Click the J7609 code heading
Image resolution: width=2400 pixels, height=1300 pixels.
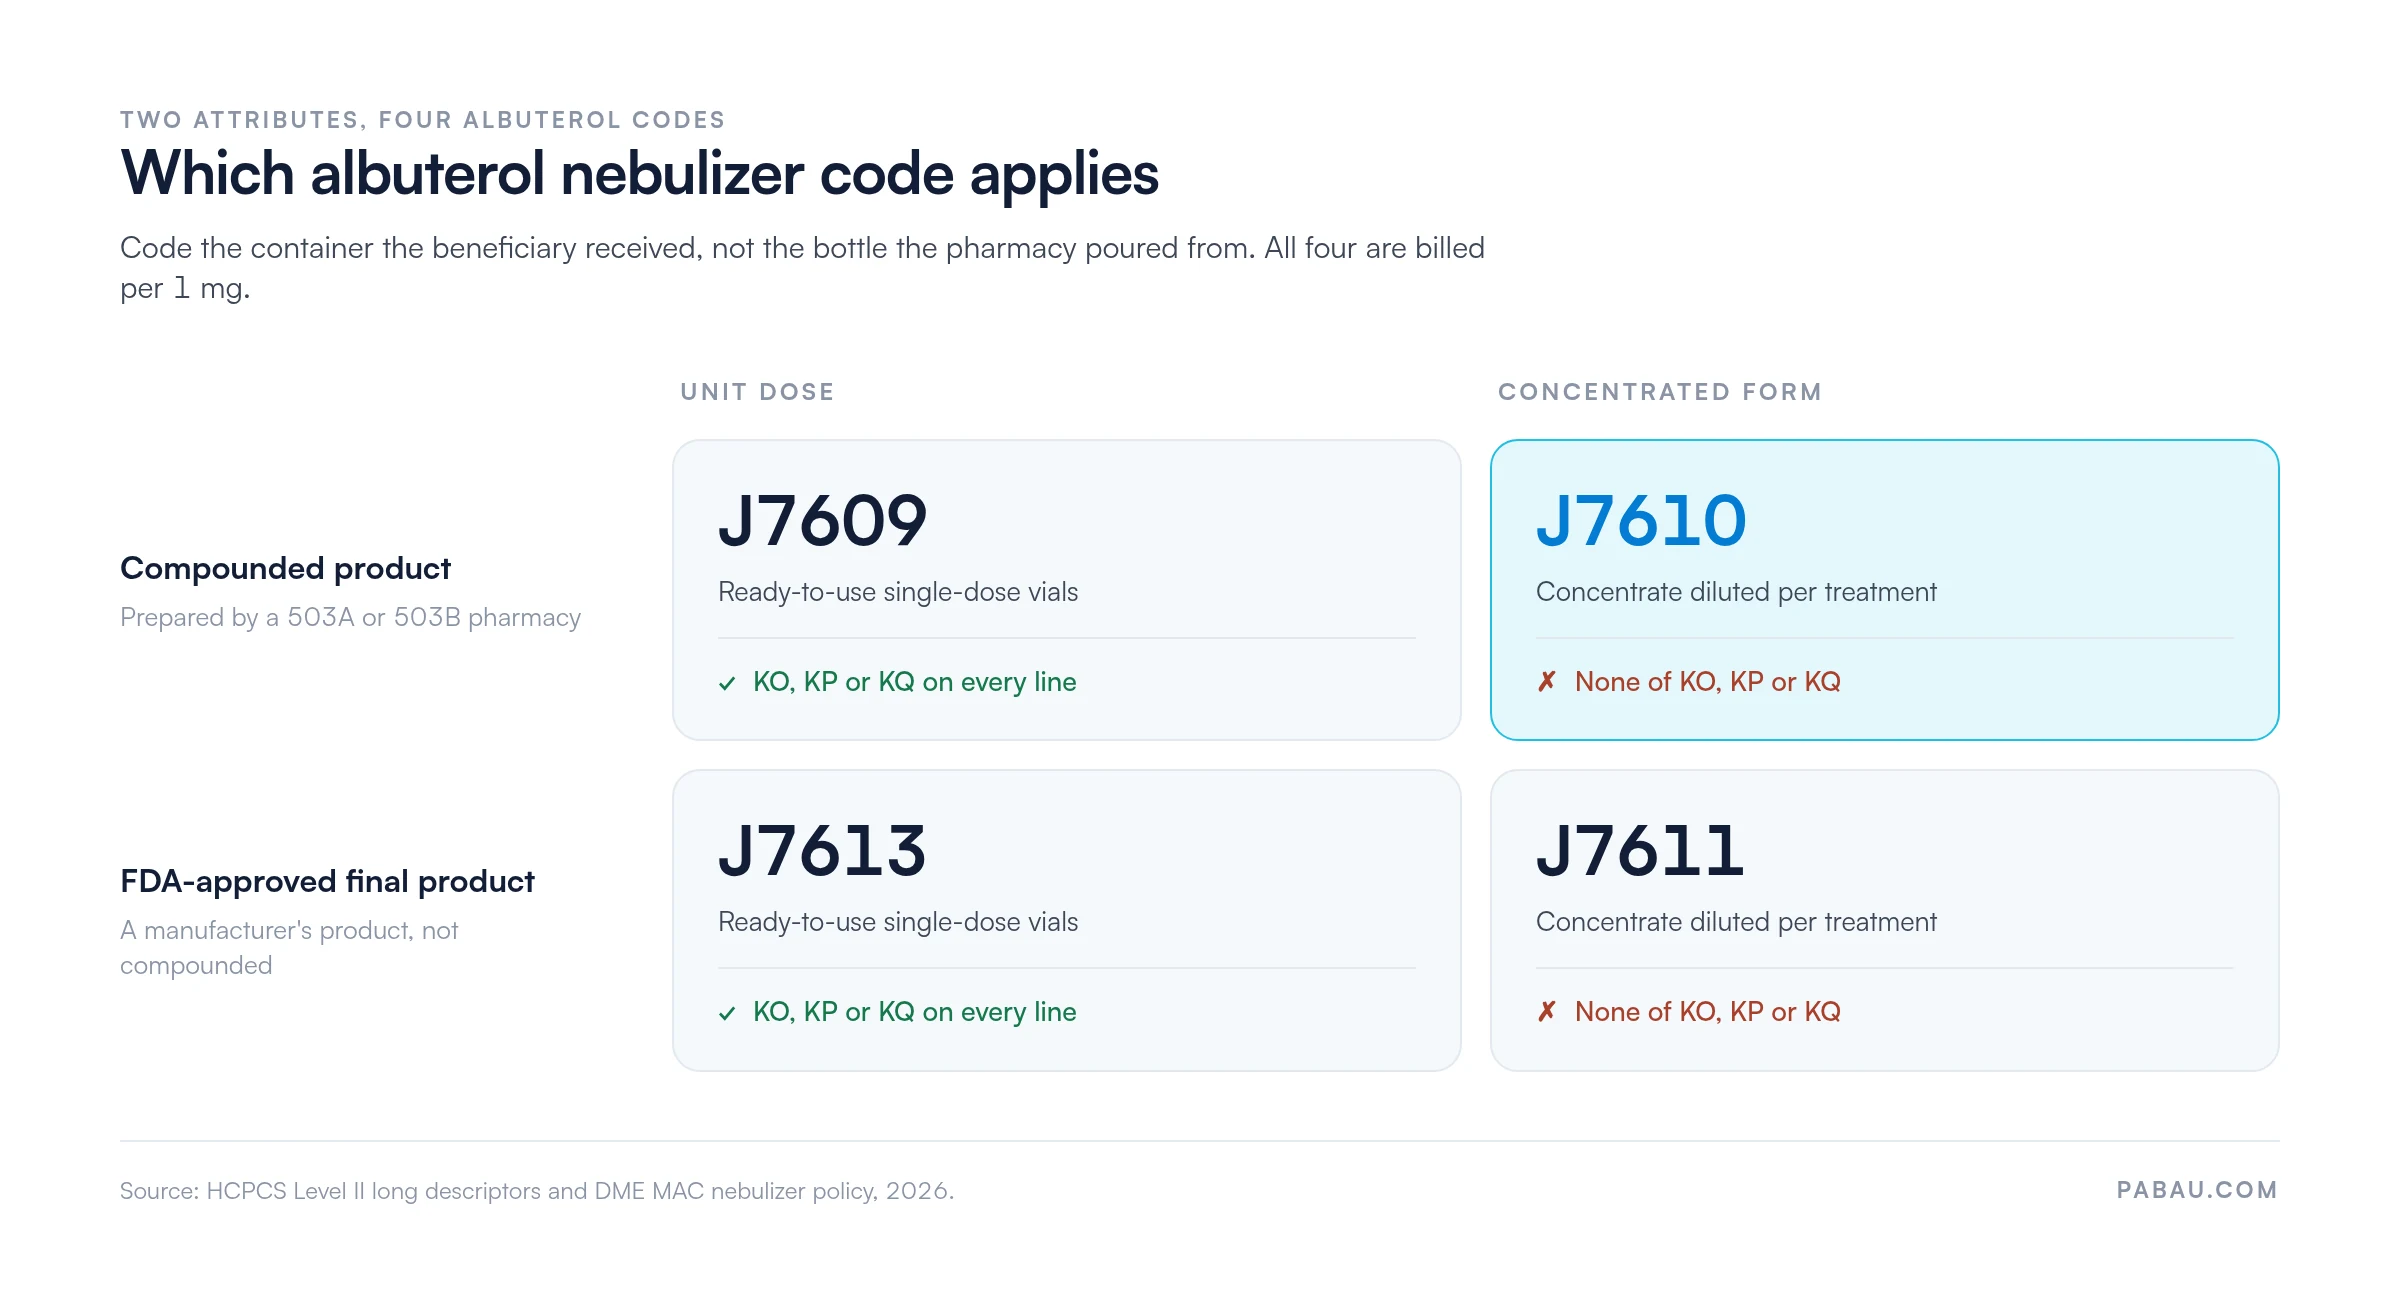click(822, 521)
